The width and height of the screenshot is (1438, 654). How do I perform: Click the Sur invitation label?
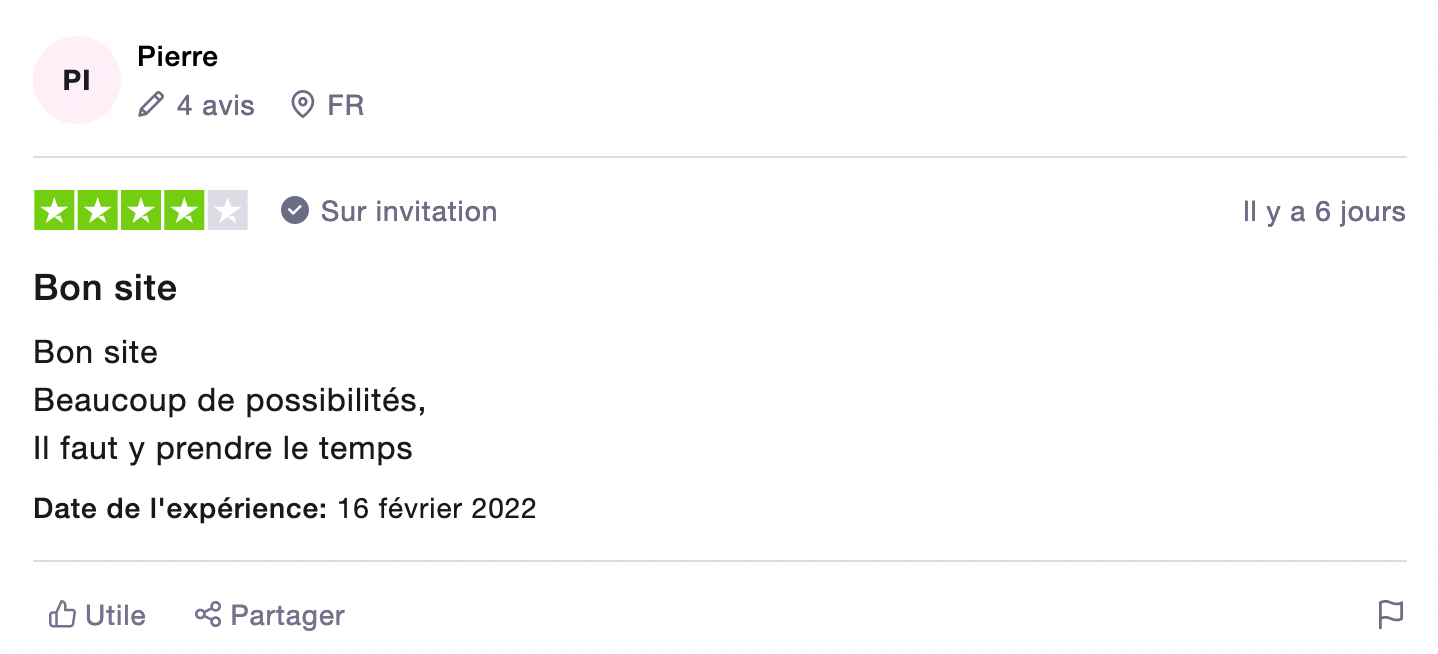(409, 211)
